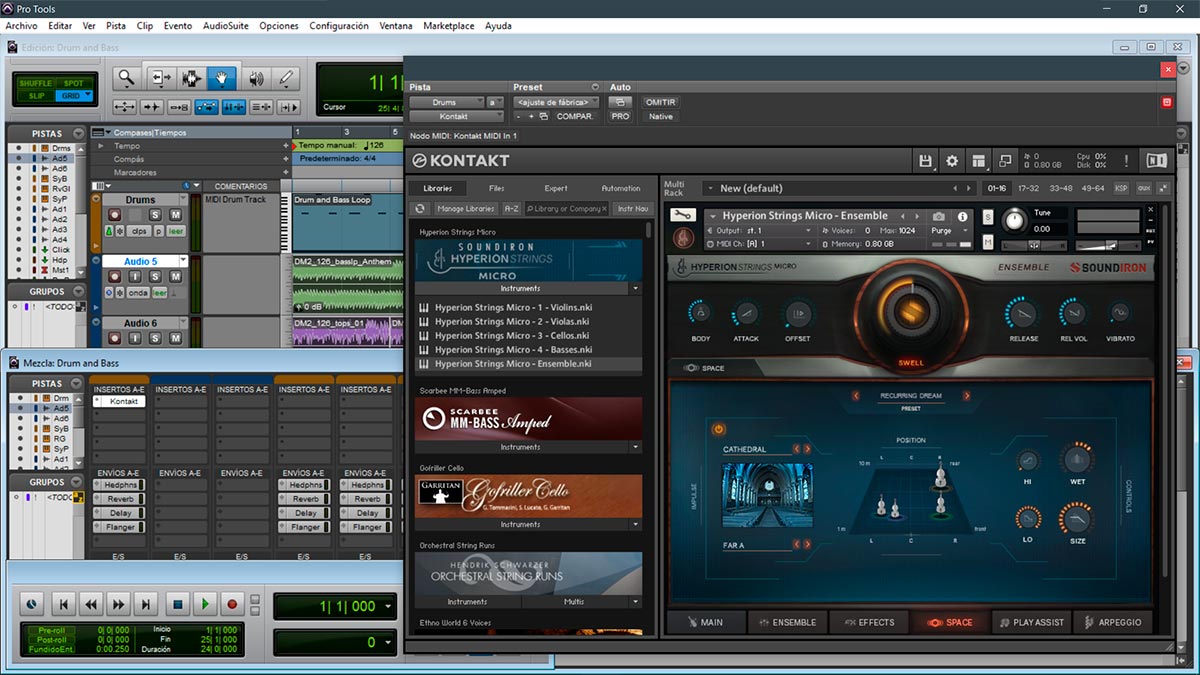Image resolution: width=1200 pixels, height=675 pixels.
Task: Click Return to Zero transport button
Action: pyautogui.click(x=63, y=604)
